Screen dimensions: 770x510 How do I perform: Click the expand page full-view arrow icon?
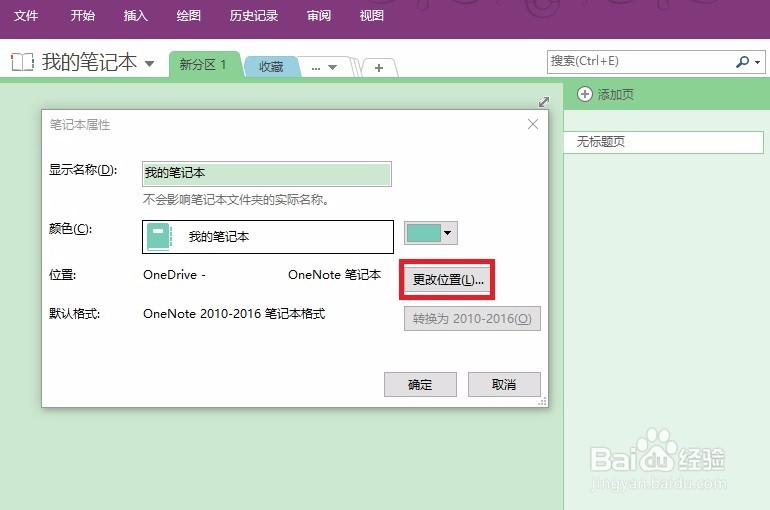pos(544,102)
